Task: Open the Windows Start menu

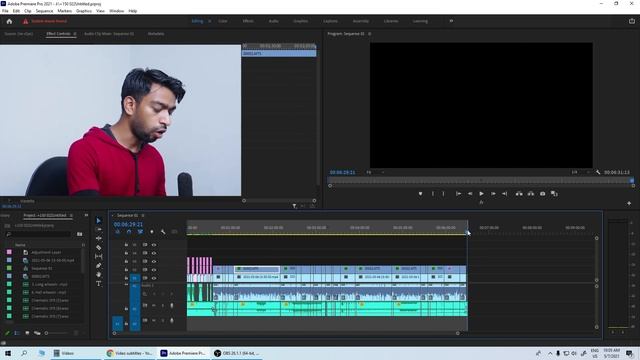Action: [7, 353]
